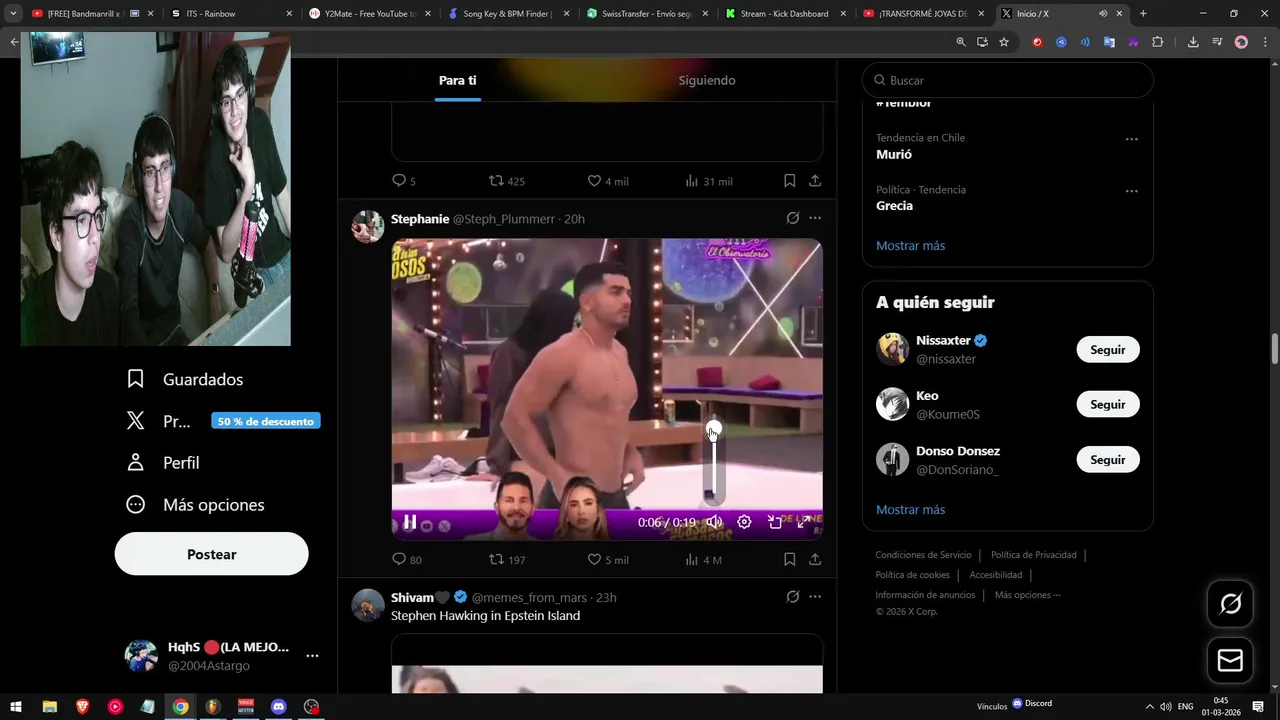Show more accounts under A quién seguir
This screenshot has height=720, width=1280.
tap(910, 509)
